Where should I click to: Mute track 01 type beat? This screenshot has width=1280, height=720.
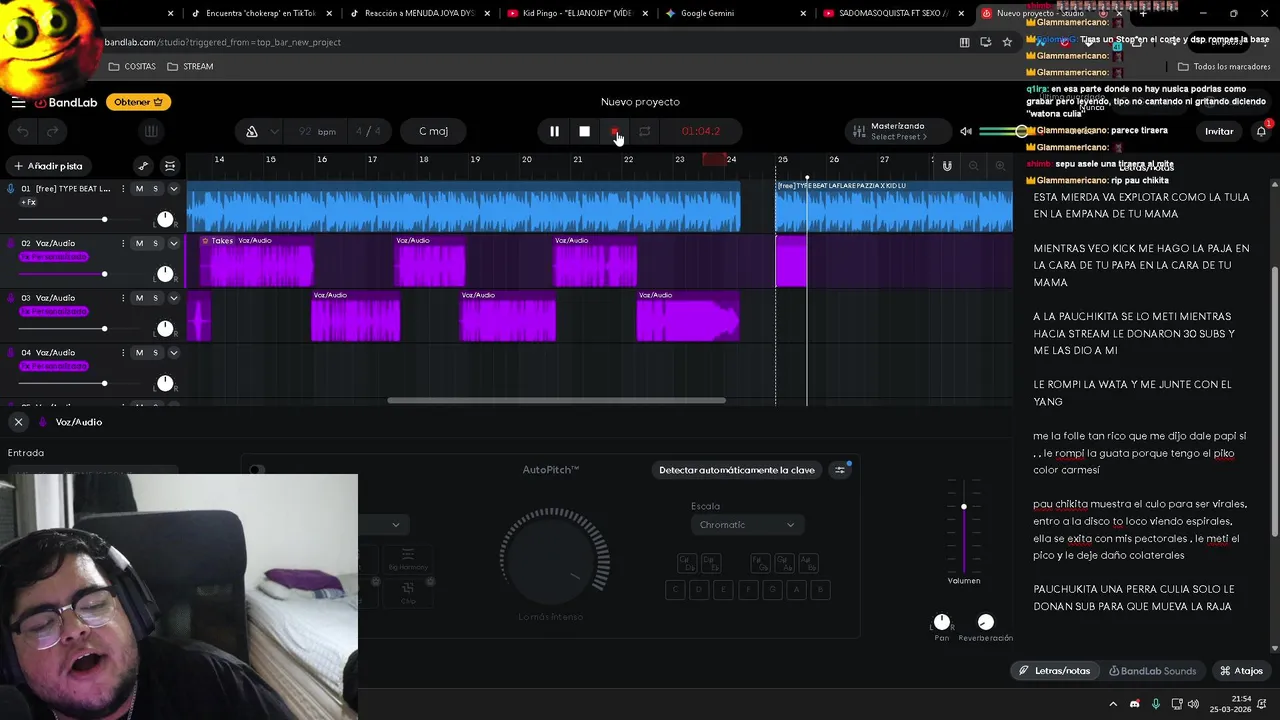[x=139, y=189]
